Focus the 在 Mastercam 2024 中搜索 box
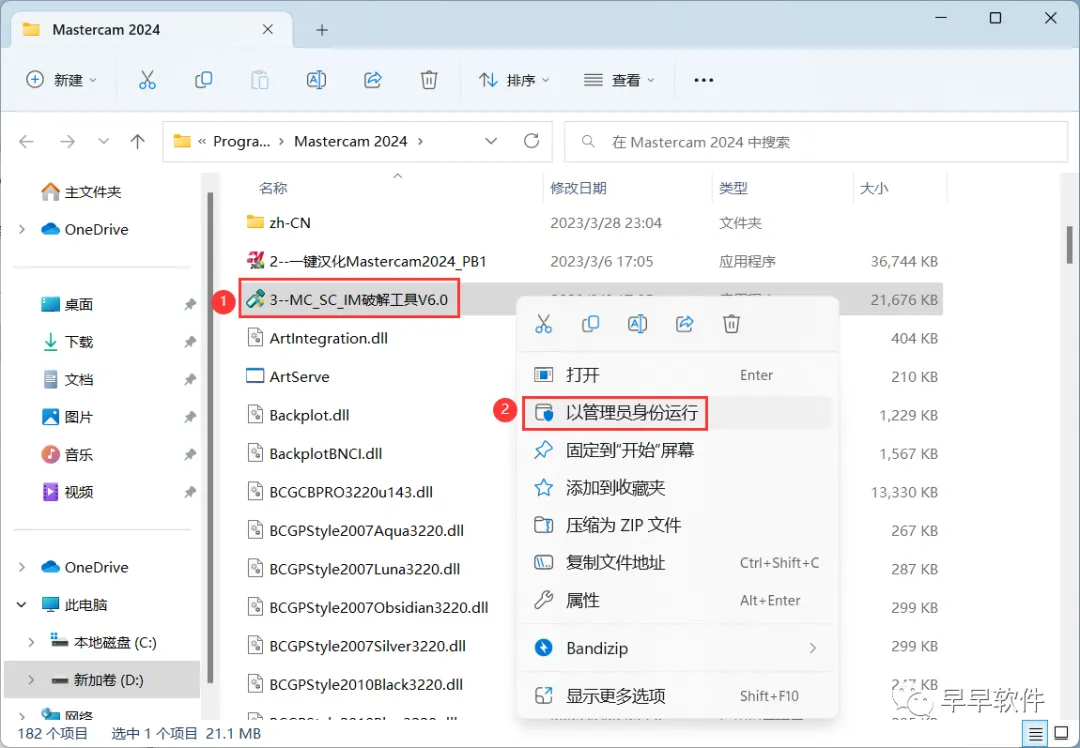Viewport: 1080px width, 748px height. (x=816, y=142)
